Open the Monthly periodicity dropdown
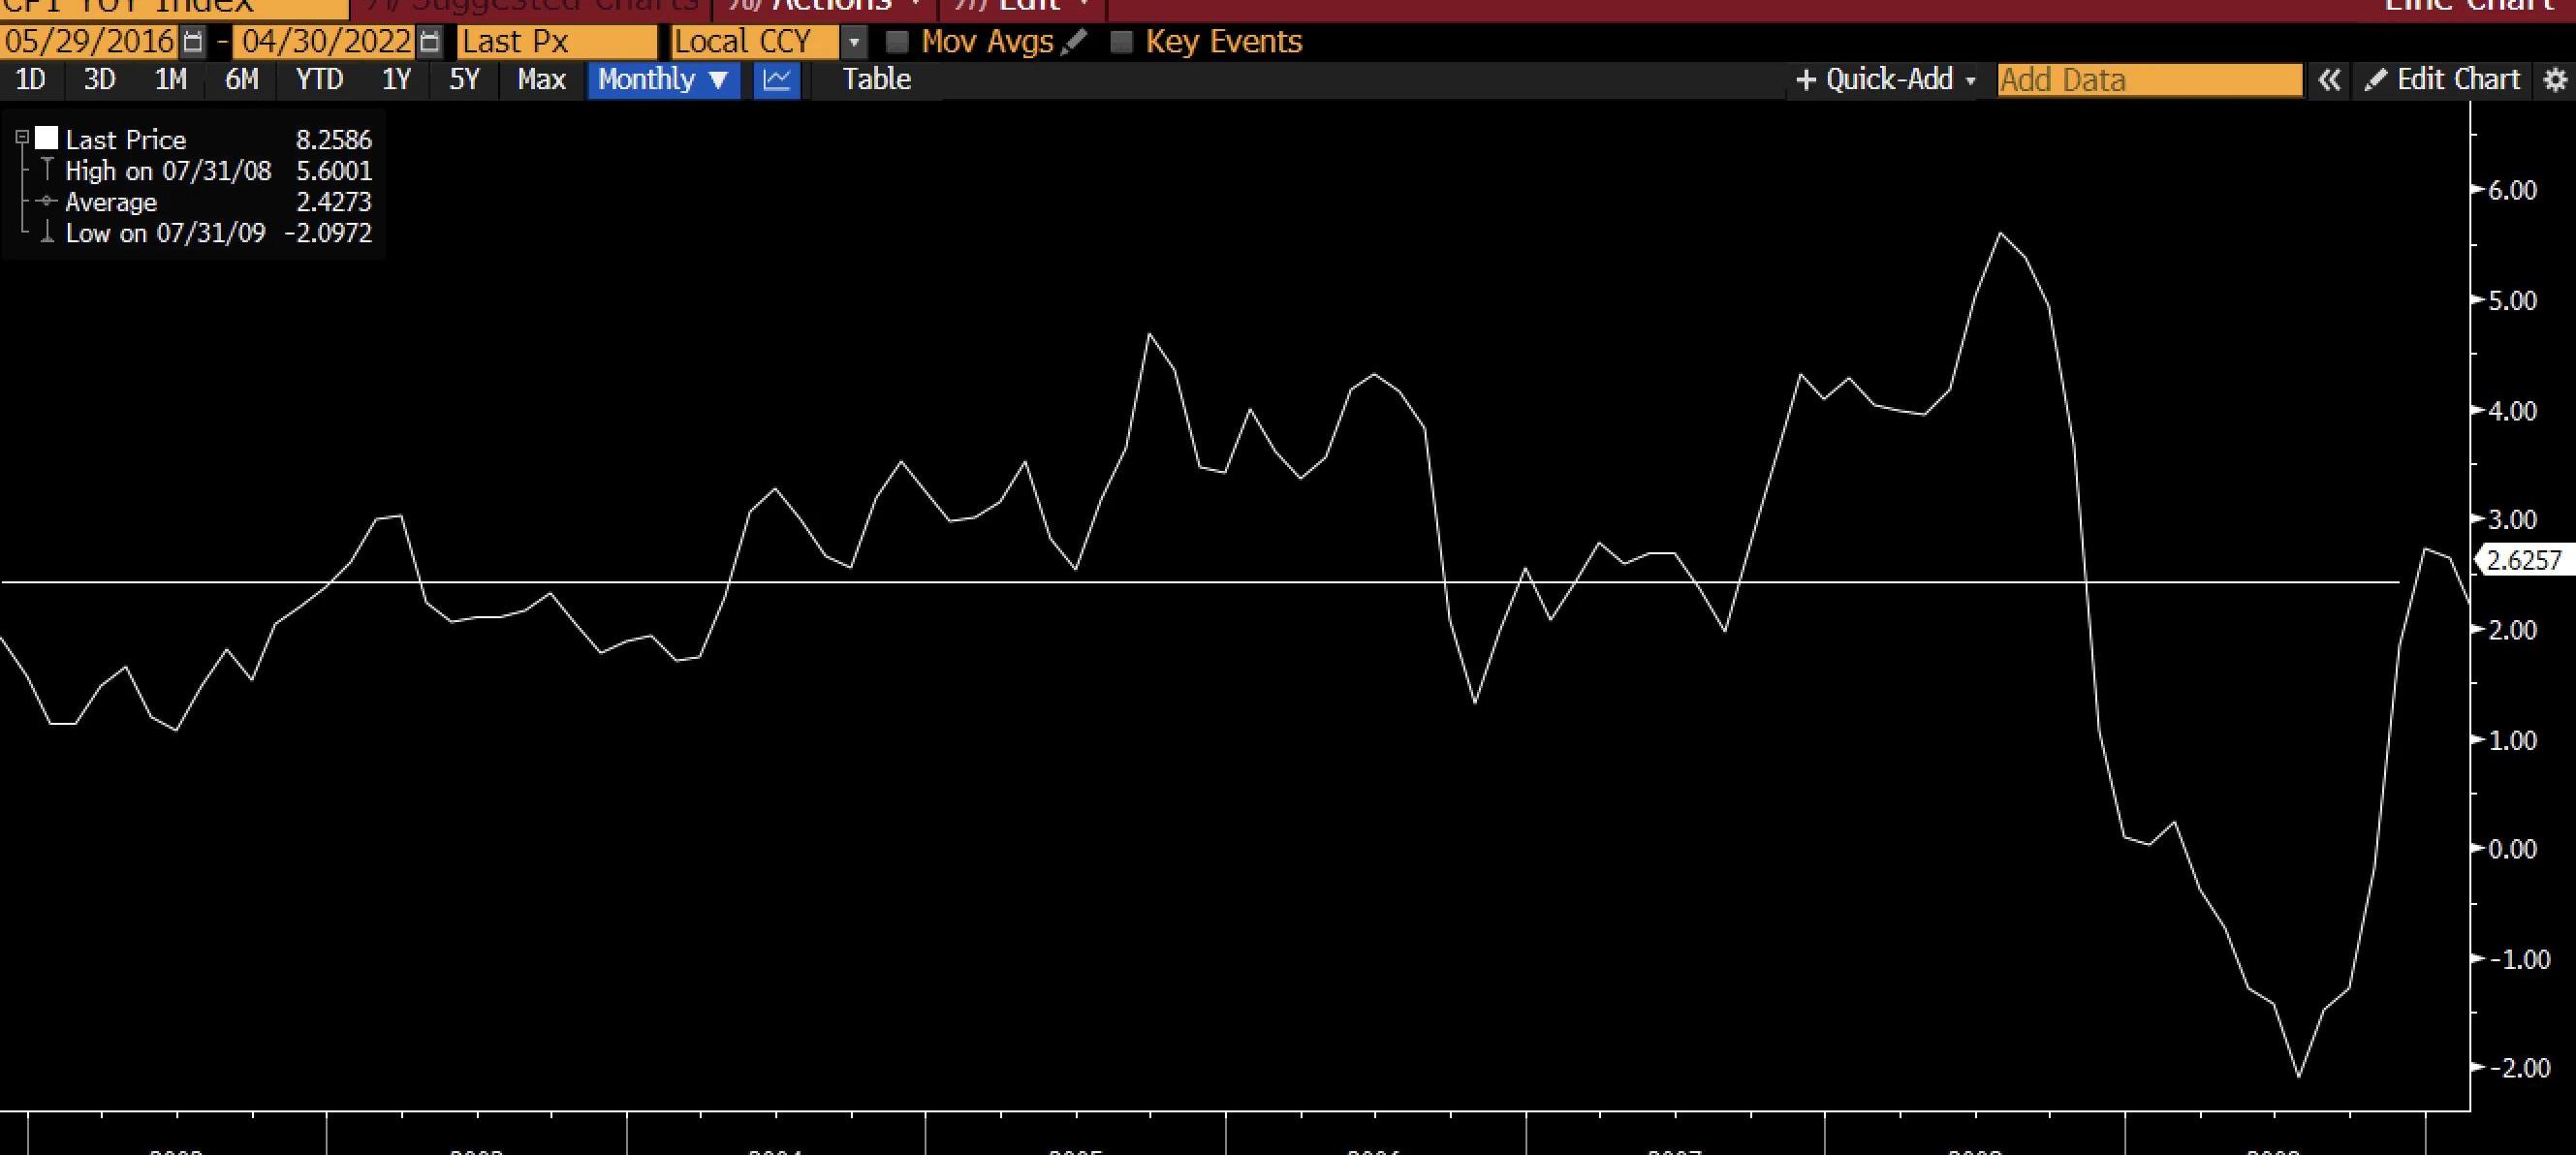 (x=662, y=80)
